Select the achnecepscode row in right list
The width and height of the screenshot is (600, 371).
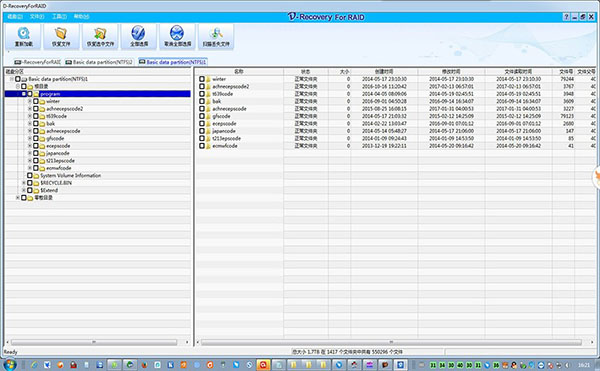[395, 109]
